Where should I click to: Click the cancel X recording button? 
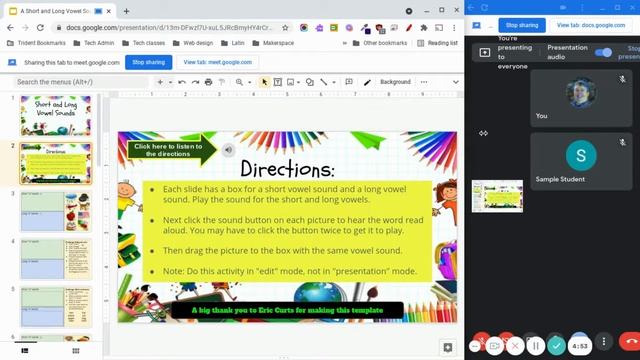[x=515, y=346]
